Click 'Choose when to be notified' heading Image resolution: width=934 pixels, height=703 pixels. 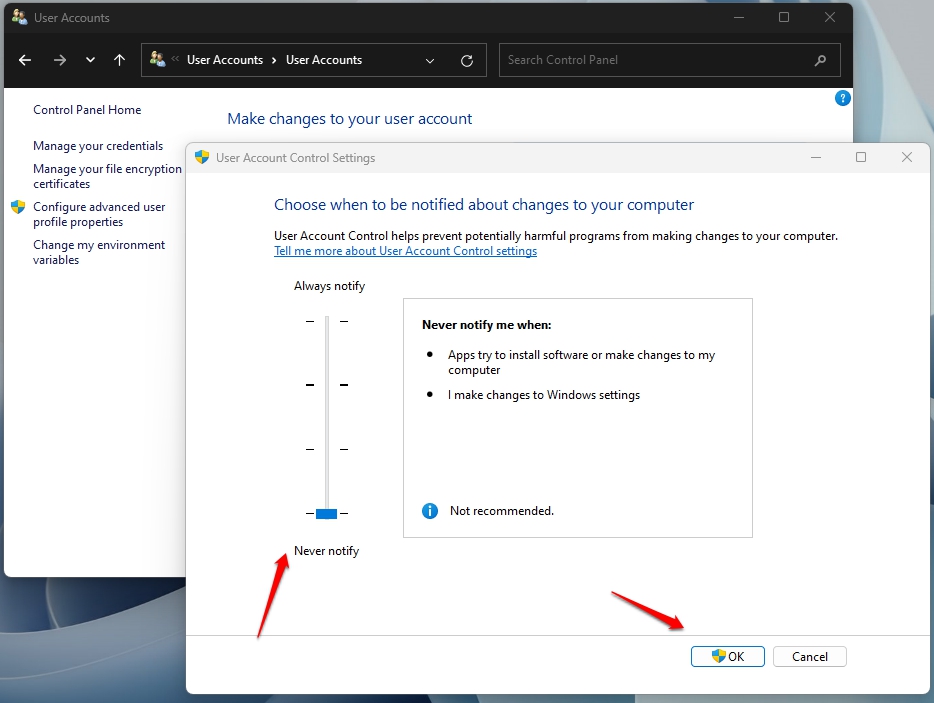tap(484, 205)
